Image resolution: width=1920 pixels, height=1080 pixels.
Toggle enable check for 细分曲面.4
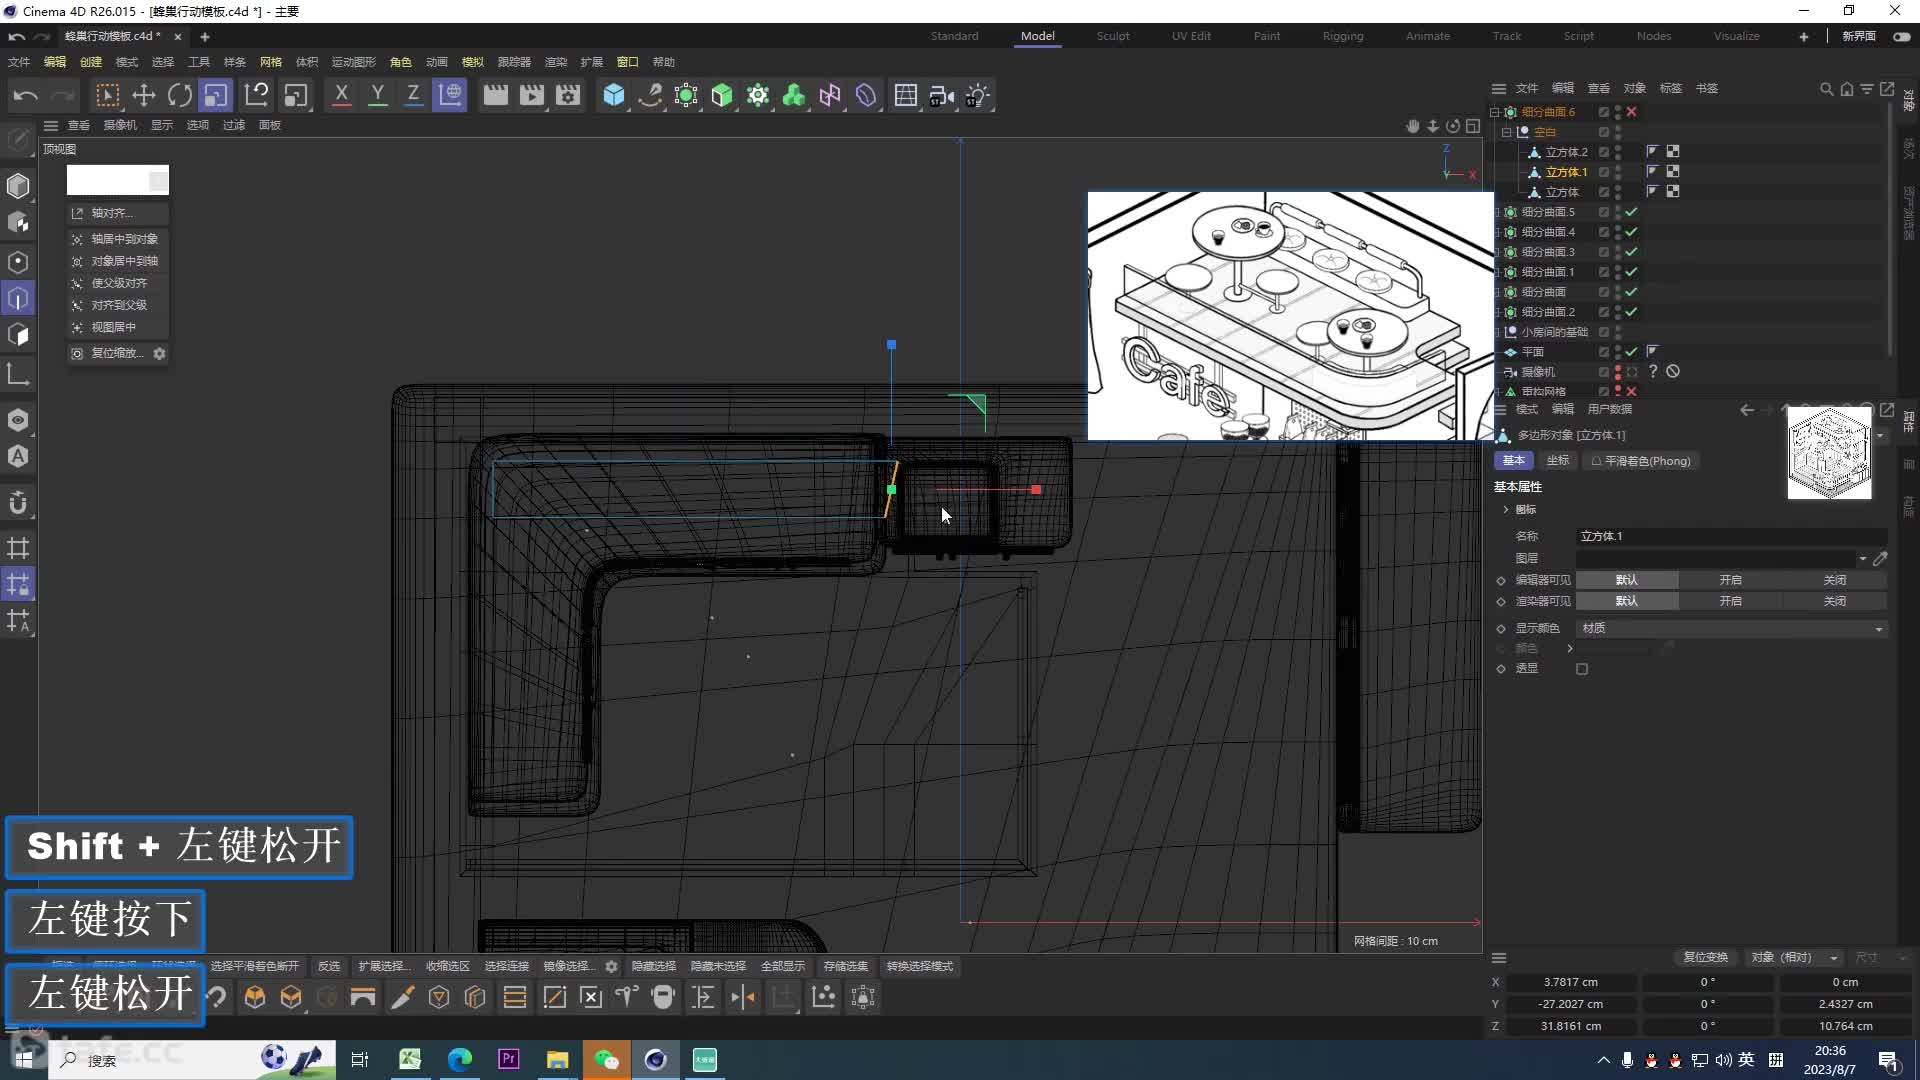pos(1632,232)
